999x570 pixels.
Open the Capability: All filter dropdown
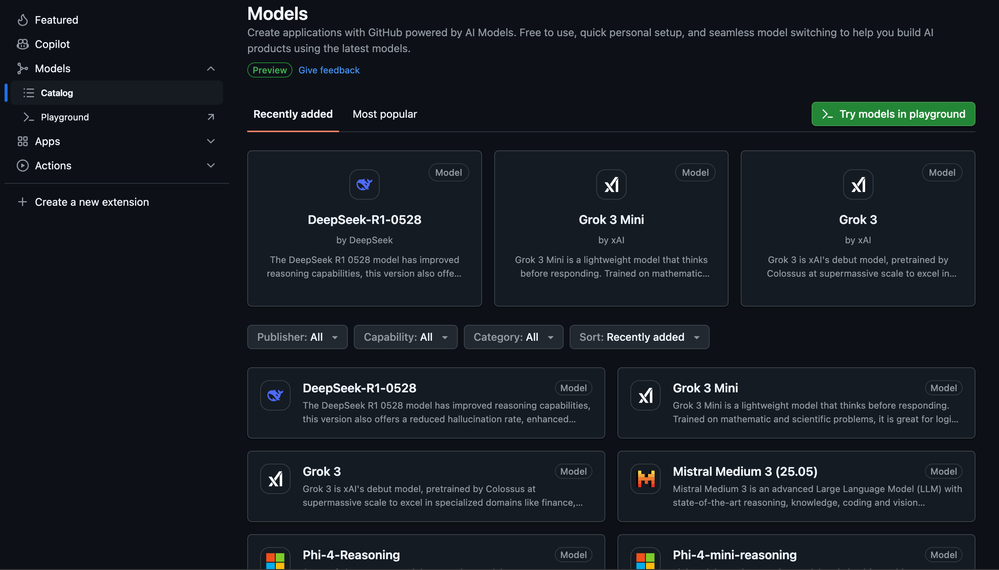pyautogui.click(x=405, y=337)
